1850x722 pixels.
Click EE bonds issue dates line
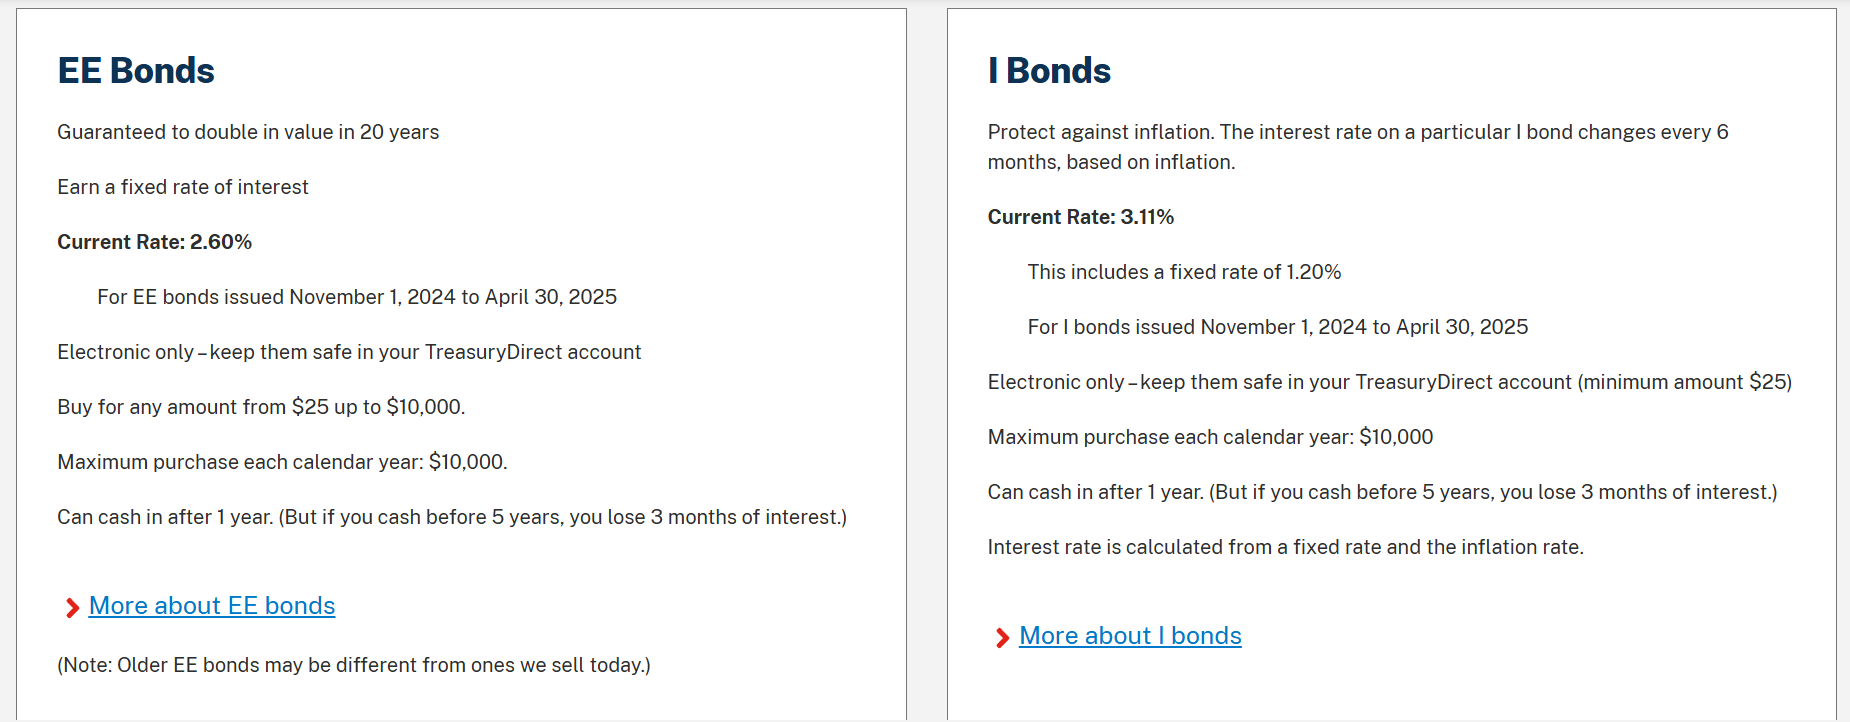click(356, 296)
